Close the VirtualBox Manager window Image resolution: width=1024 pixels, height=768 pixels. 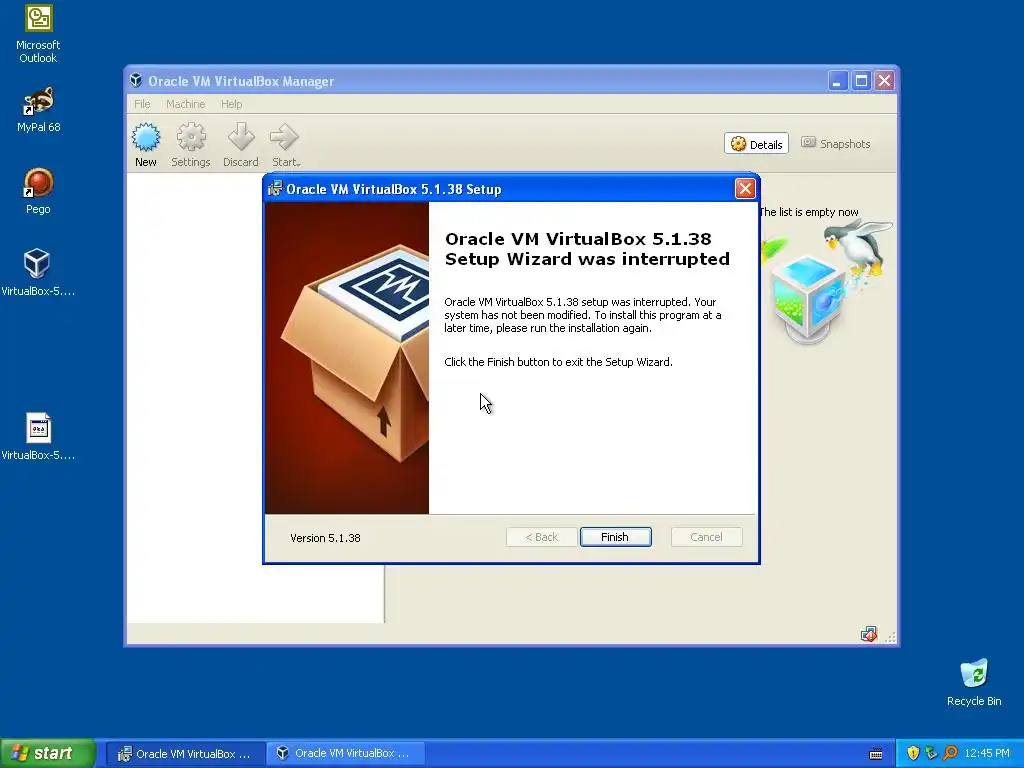884,81
